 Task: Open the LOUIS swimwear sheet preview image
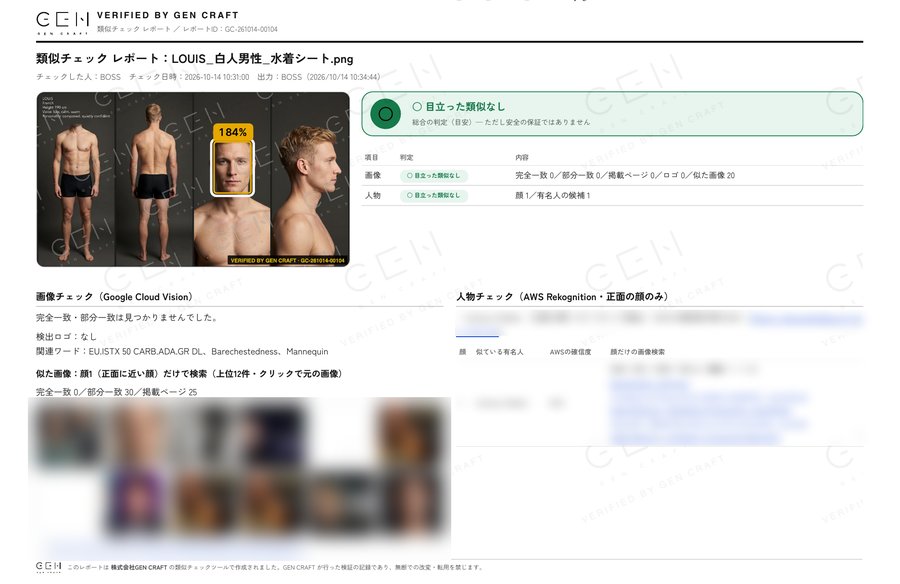[x=193, y=179]
